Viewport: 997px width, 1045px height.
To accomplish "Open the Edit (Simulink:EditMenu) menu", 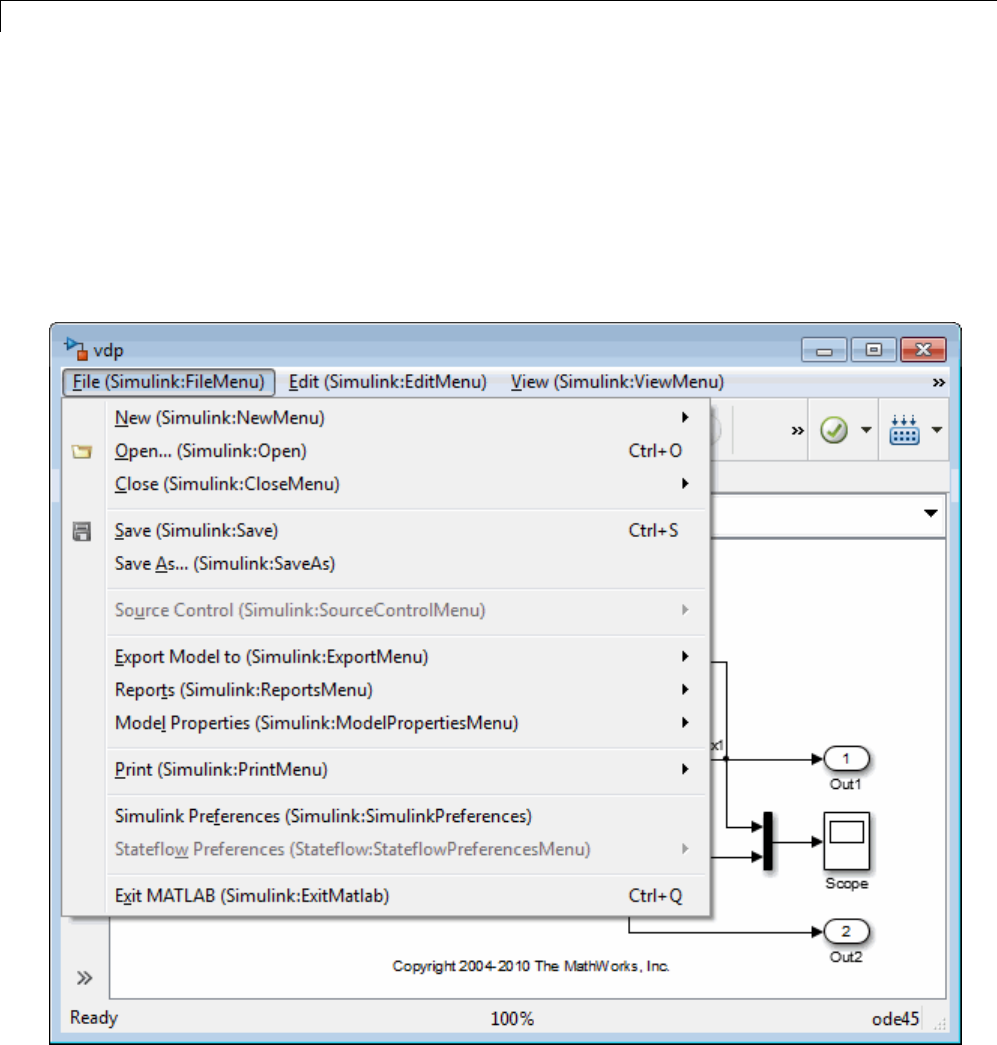I will point(387,382).
